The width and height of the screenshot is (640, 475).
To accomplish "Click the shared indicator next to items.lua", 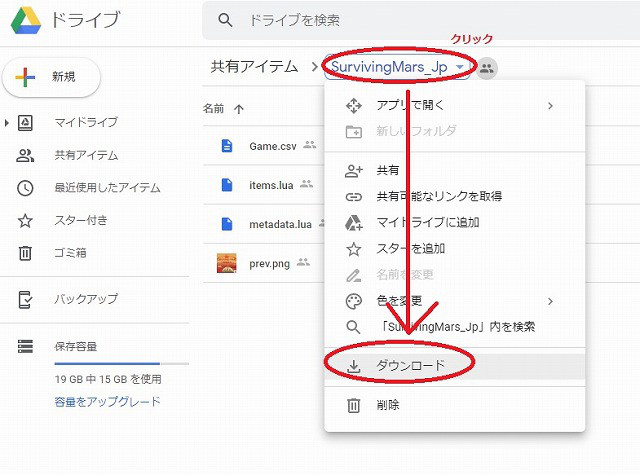I will point(306,184).
